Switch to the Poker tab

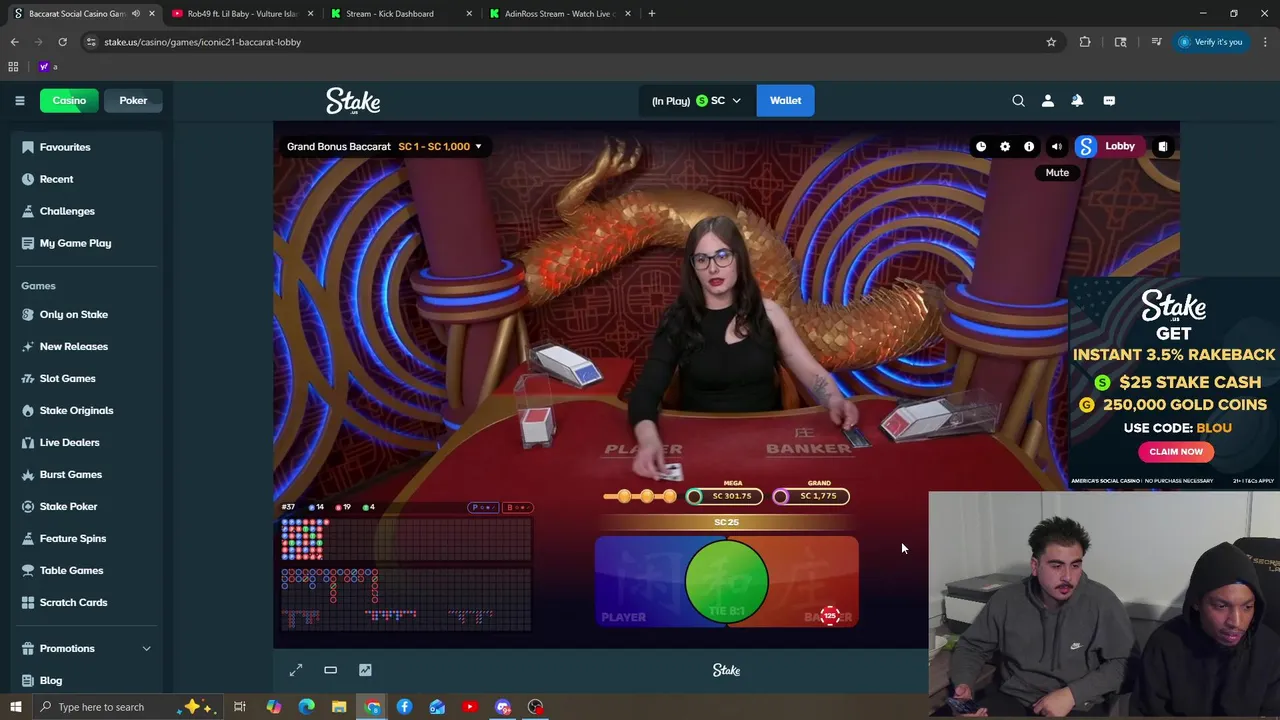(x=133, y=100)
